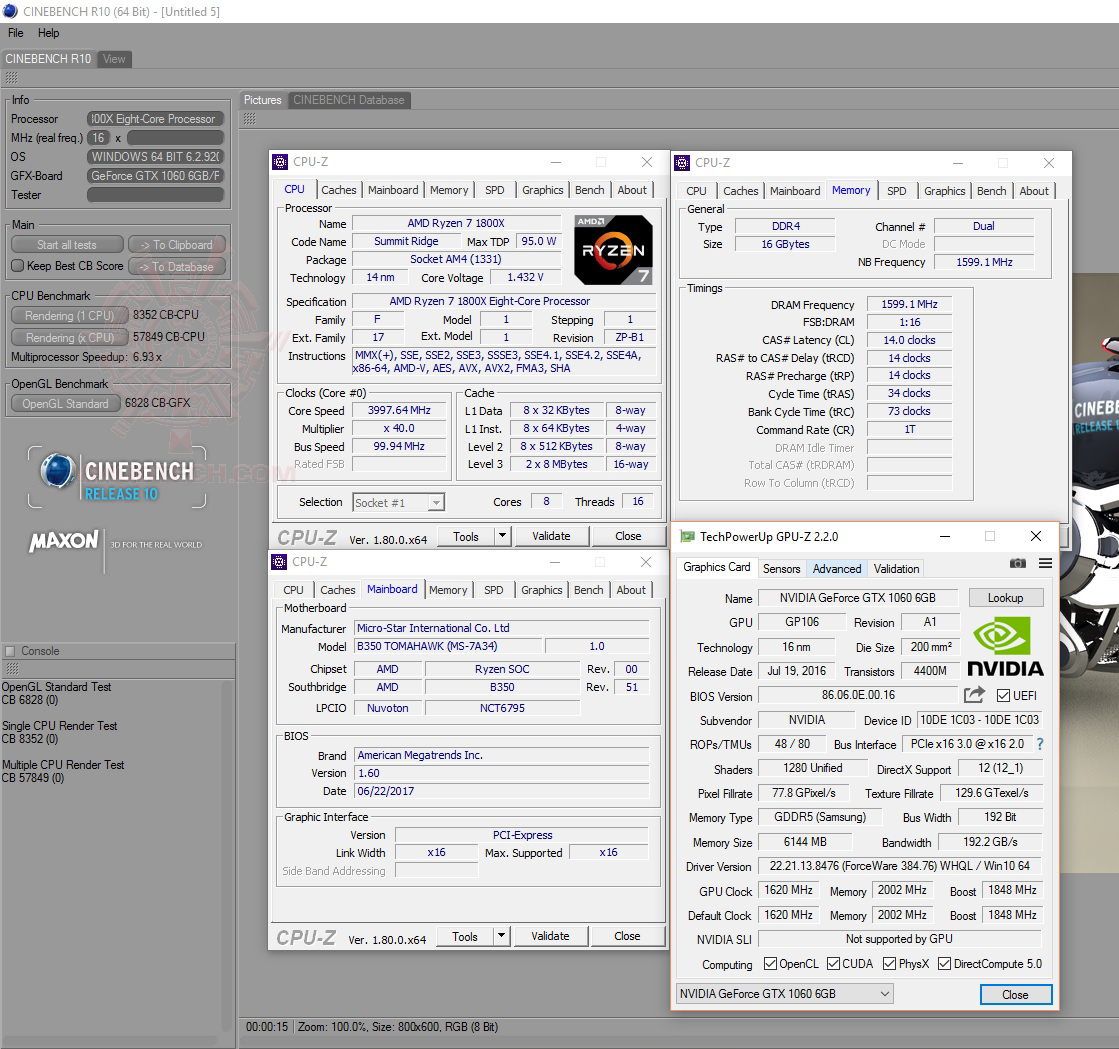Open the Caches tab in the top-left CPU-Z window
Image resolution: width=1119 pixels, height=1049 pixels.
[x=338, y=190]
